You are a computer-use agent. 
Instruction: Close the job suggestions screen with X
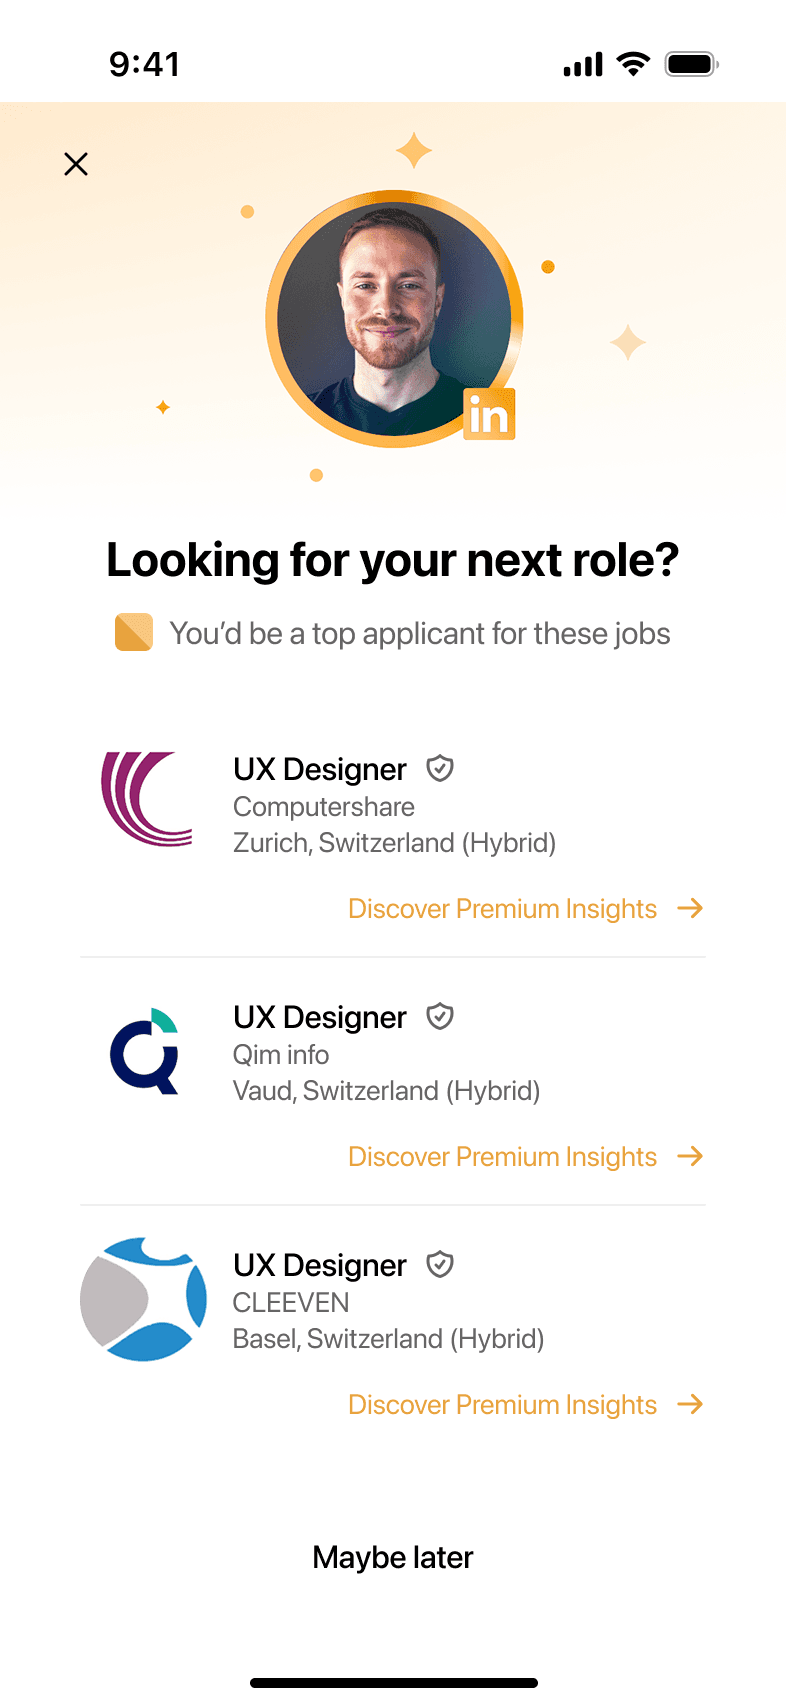[76, 164]
